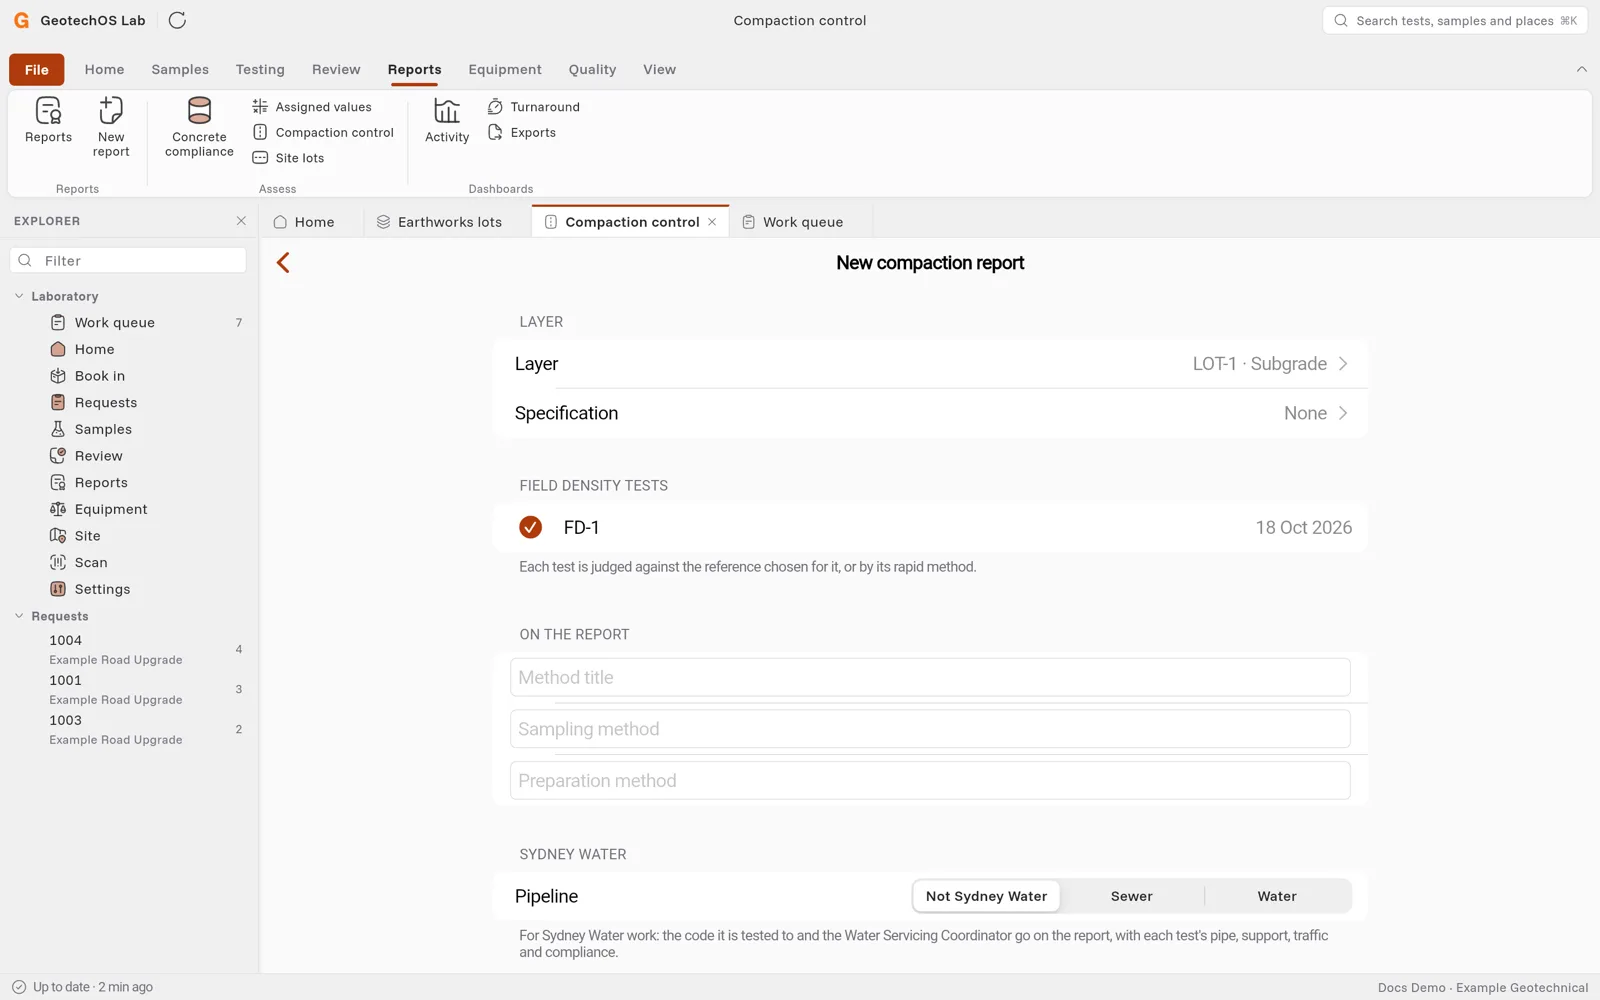This screenshot has height=1000, width=1600.
Task: Collapse the ribbon with top-right chevron
Action: click(x=1581, y=69)
